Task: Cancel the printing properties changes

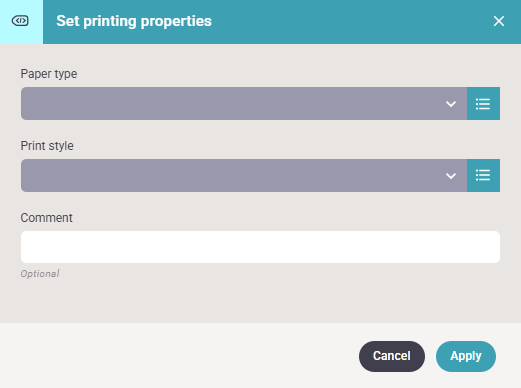Action: tap(392, 356)
